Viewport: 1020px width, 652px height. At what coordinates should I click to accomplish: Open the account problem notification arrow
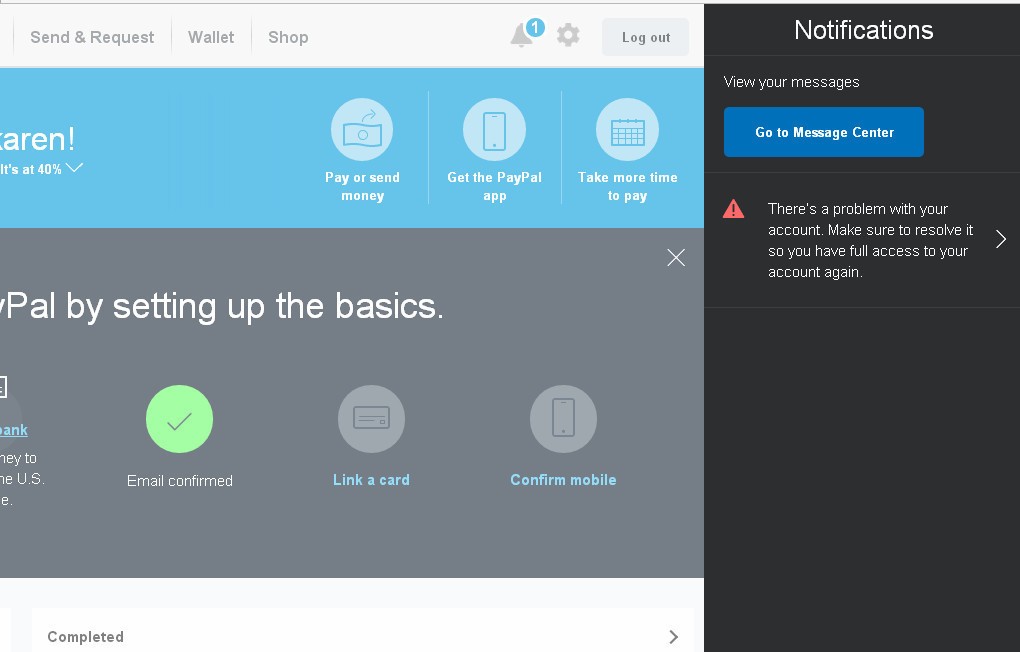point(1001,239)
